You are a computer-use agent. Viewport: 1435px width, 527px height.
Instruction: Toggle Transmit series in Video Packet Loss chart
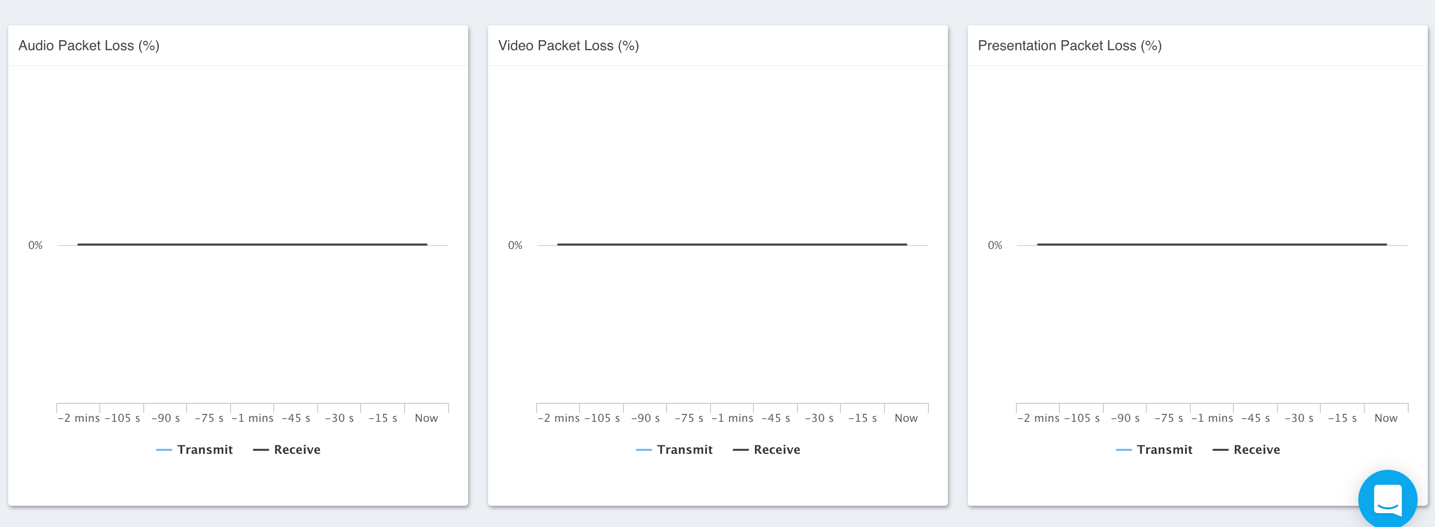(x=675, y=450)
